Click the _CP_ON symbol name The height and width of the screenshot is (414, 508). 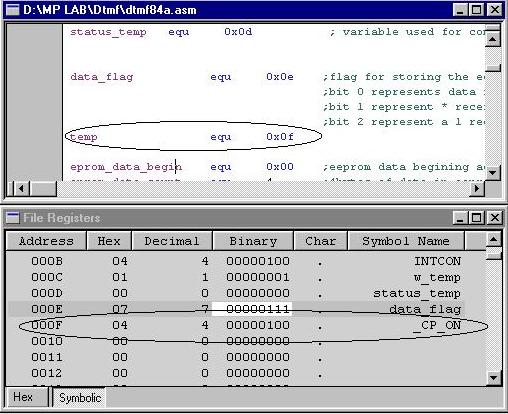437,325
